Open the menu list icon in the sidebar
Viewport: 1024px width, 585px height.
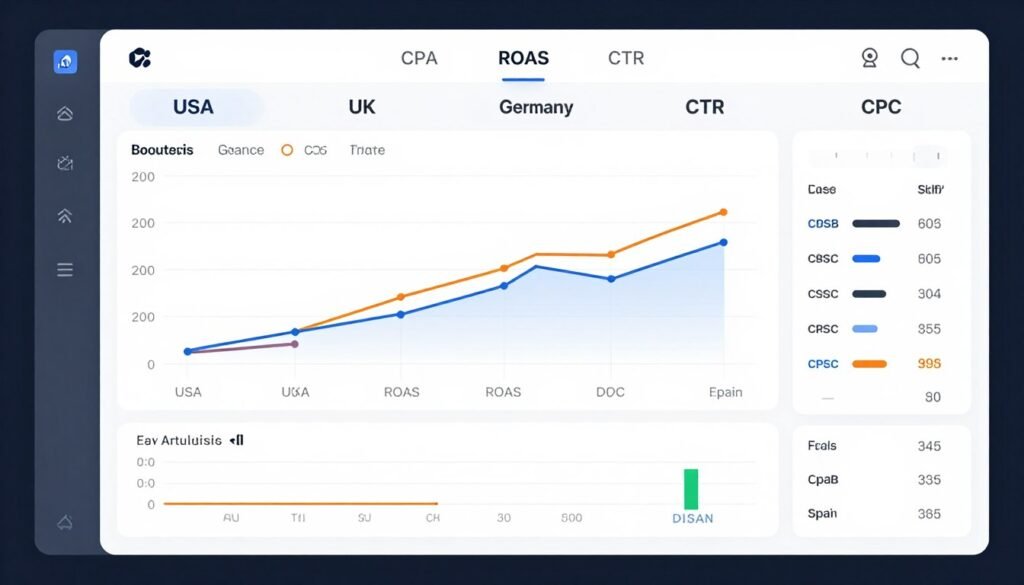click(x=64, y=269)
